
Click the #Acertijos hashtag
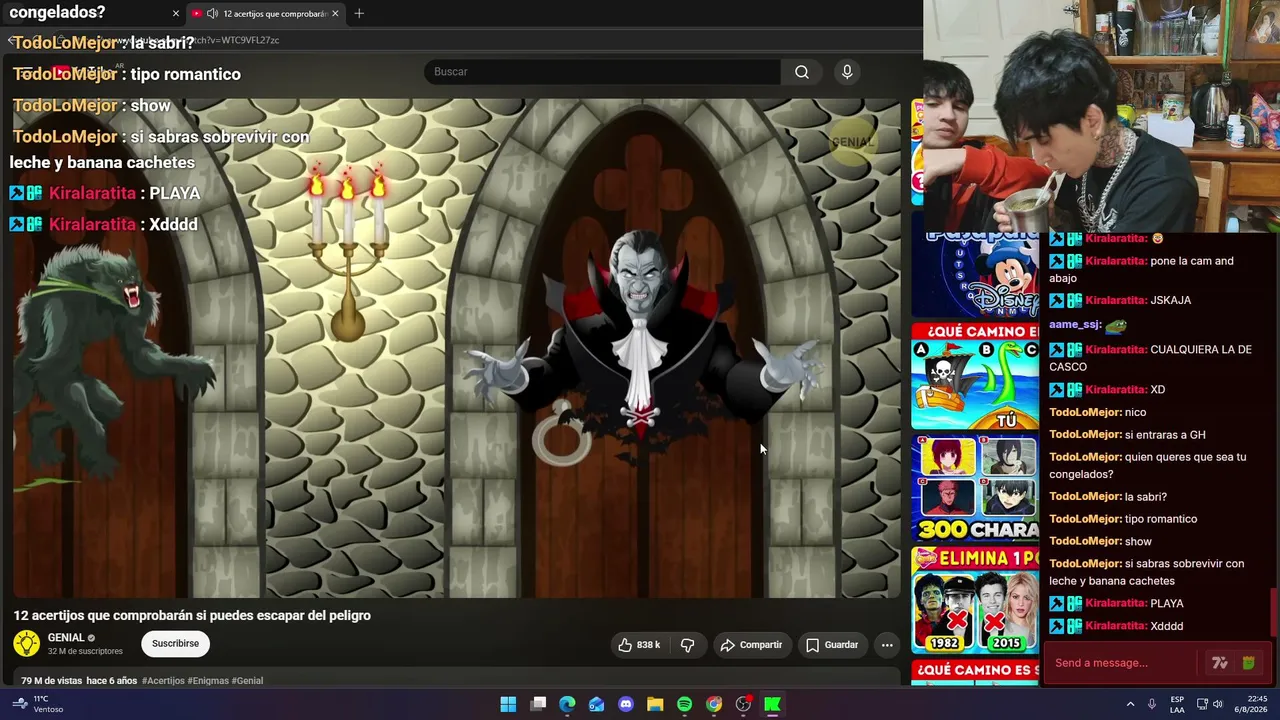163,681
